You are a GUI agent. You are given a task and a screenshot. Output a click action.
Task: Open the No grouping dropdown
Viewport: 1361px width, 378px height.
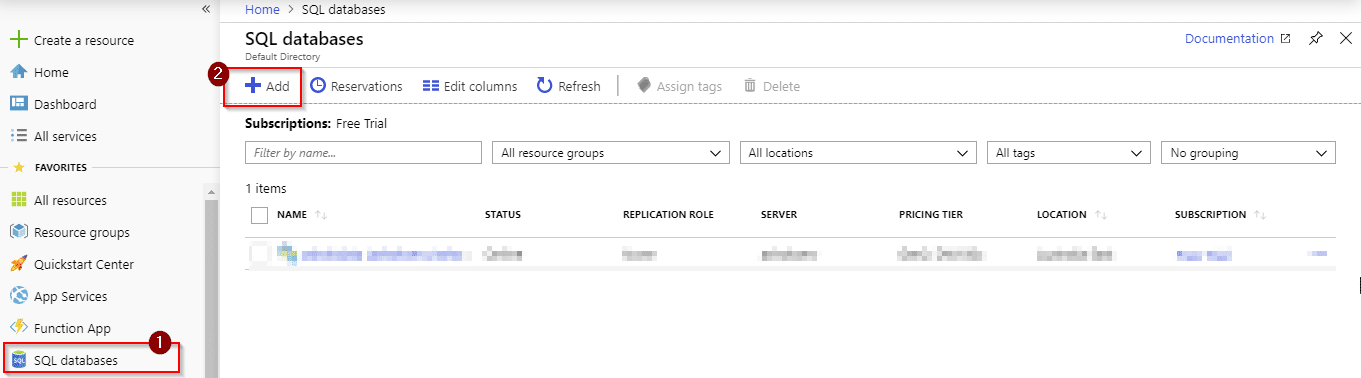point(1248,153)
